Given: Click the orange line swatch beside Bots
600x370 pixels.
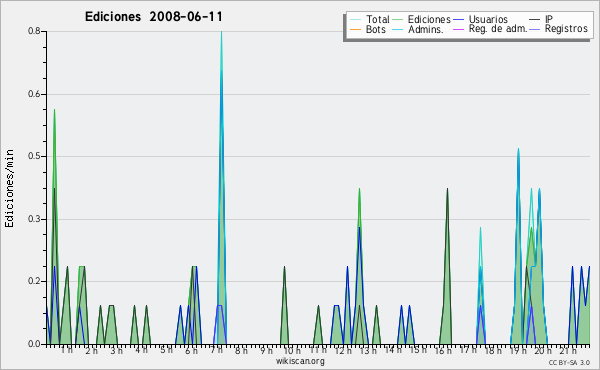Looking at the screenshot, I should coord(355,30).
